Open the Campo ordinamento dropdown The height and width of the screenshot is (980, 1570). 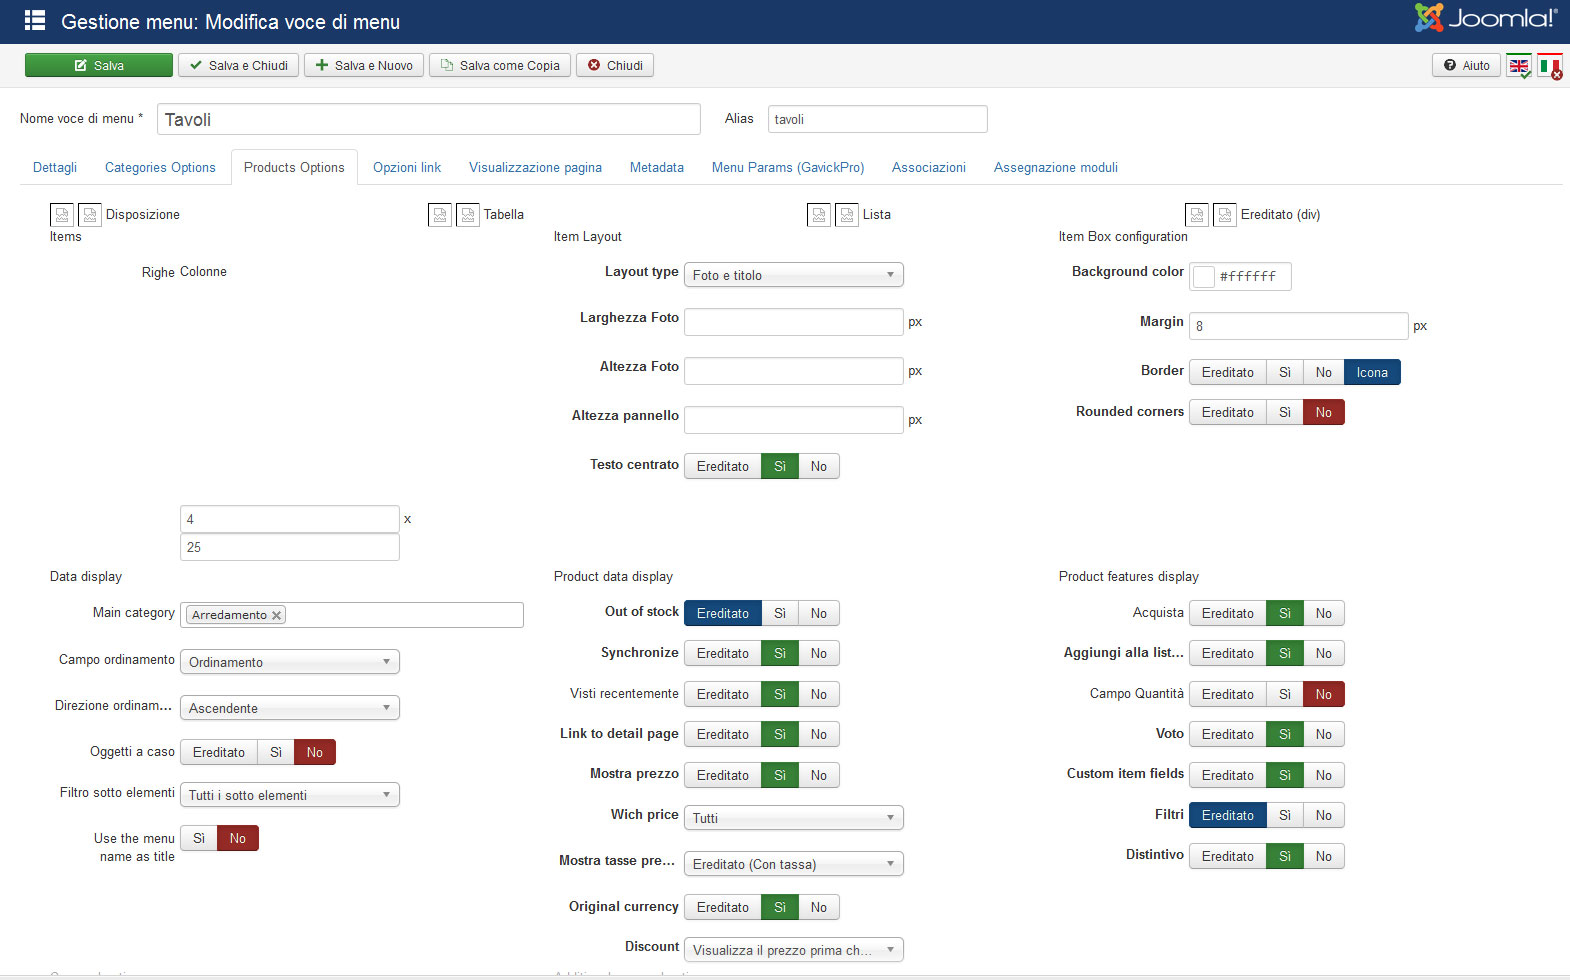[x=290, y=662]
